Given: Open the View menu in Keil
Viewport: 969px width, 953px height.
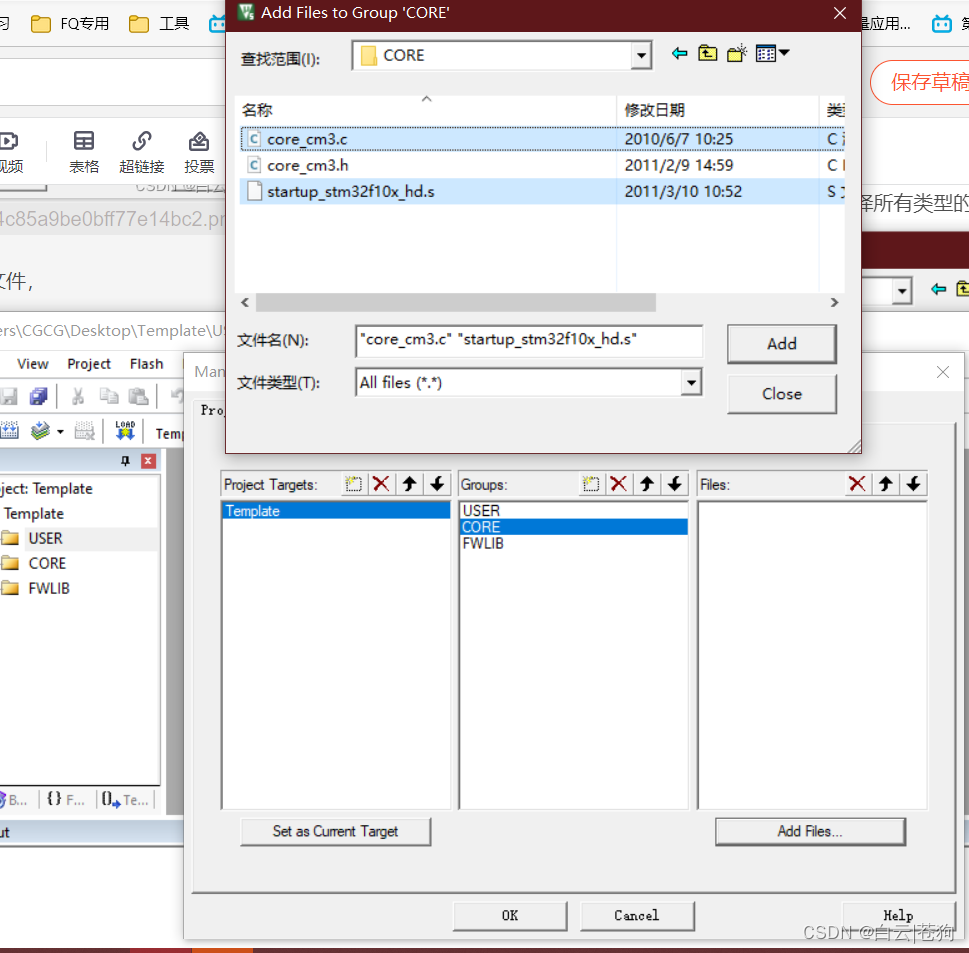Looking at the screenshot, I should tap(33, 364).
